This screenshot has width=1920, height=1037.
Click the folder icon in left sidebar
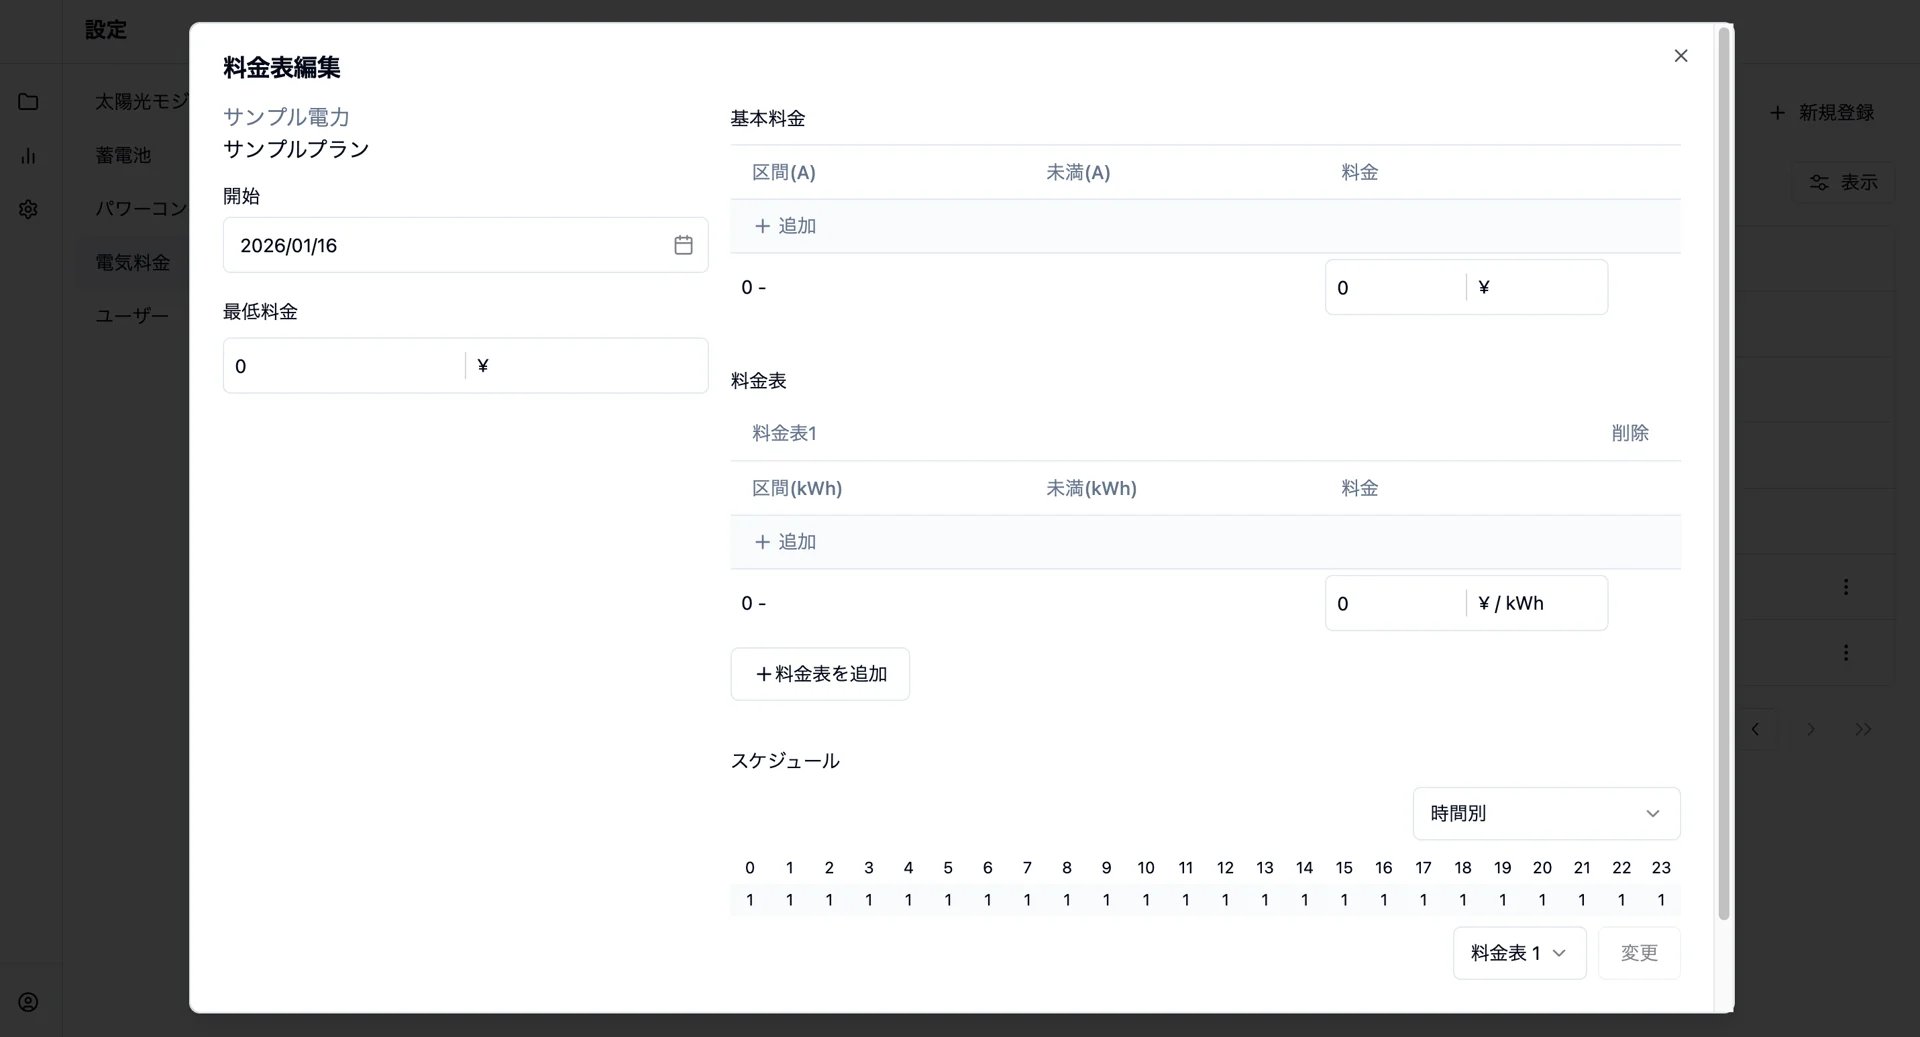pyautogui.click(x=28, y=102)
